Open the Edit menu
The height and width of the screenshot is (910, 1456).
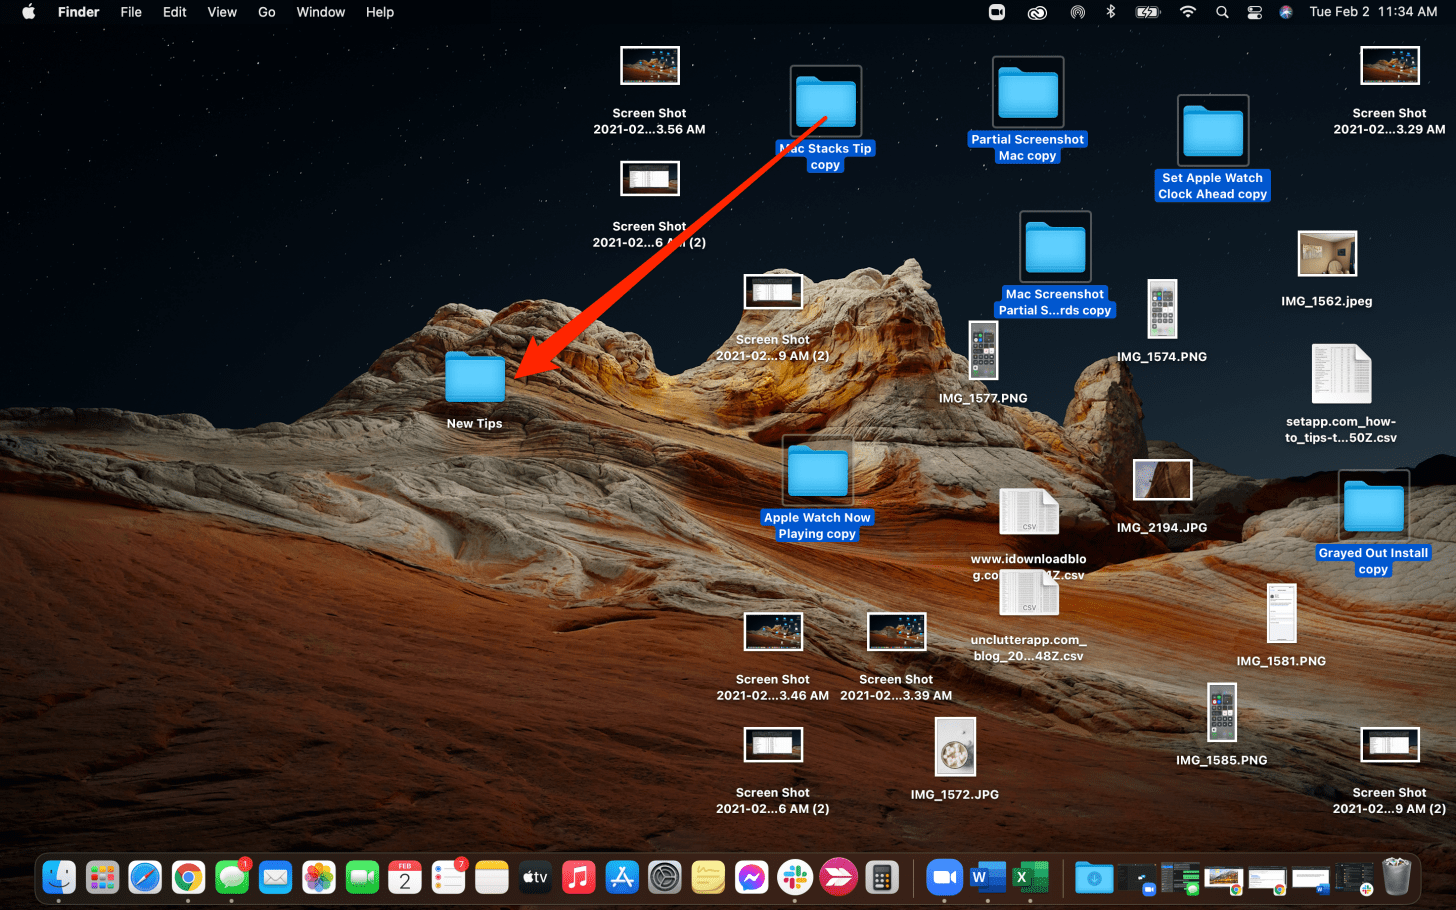(x=175, y=12)
